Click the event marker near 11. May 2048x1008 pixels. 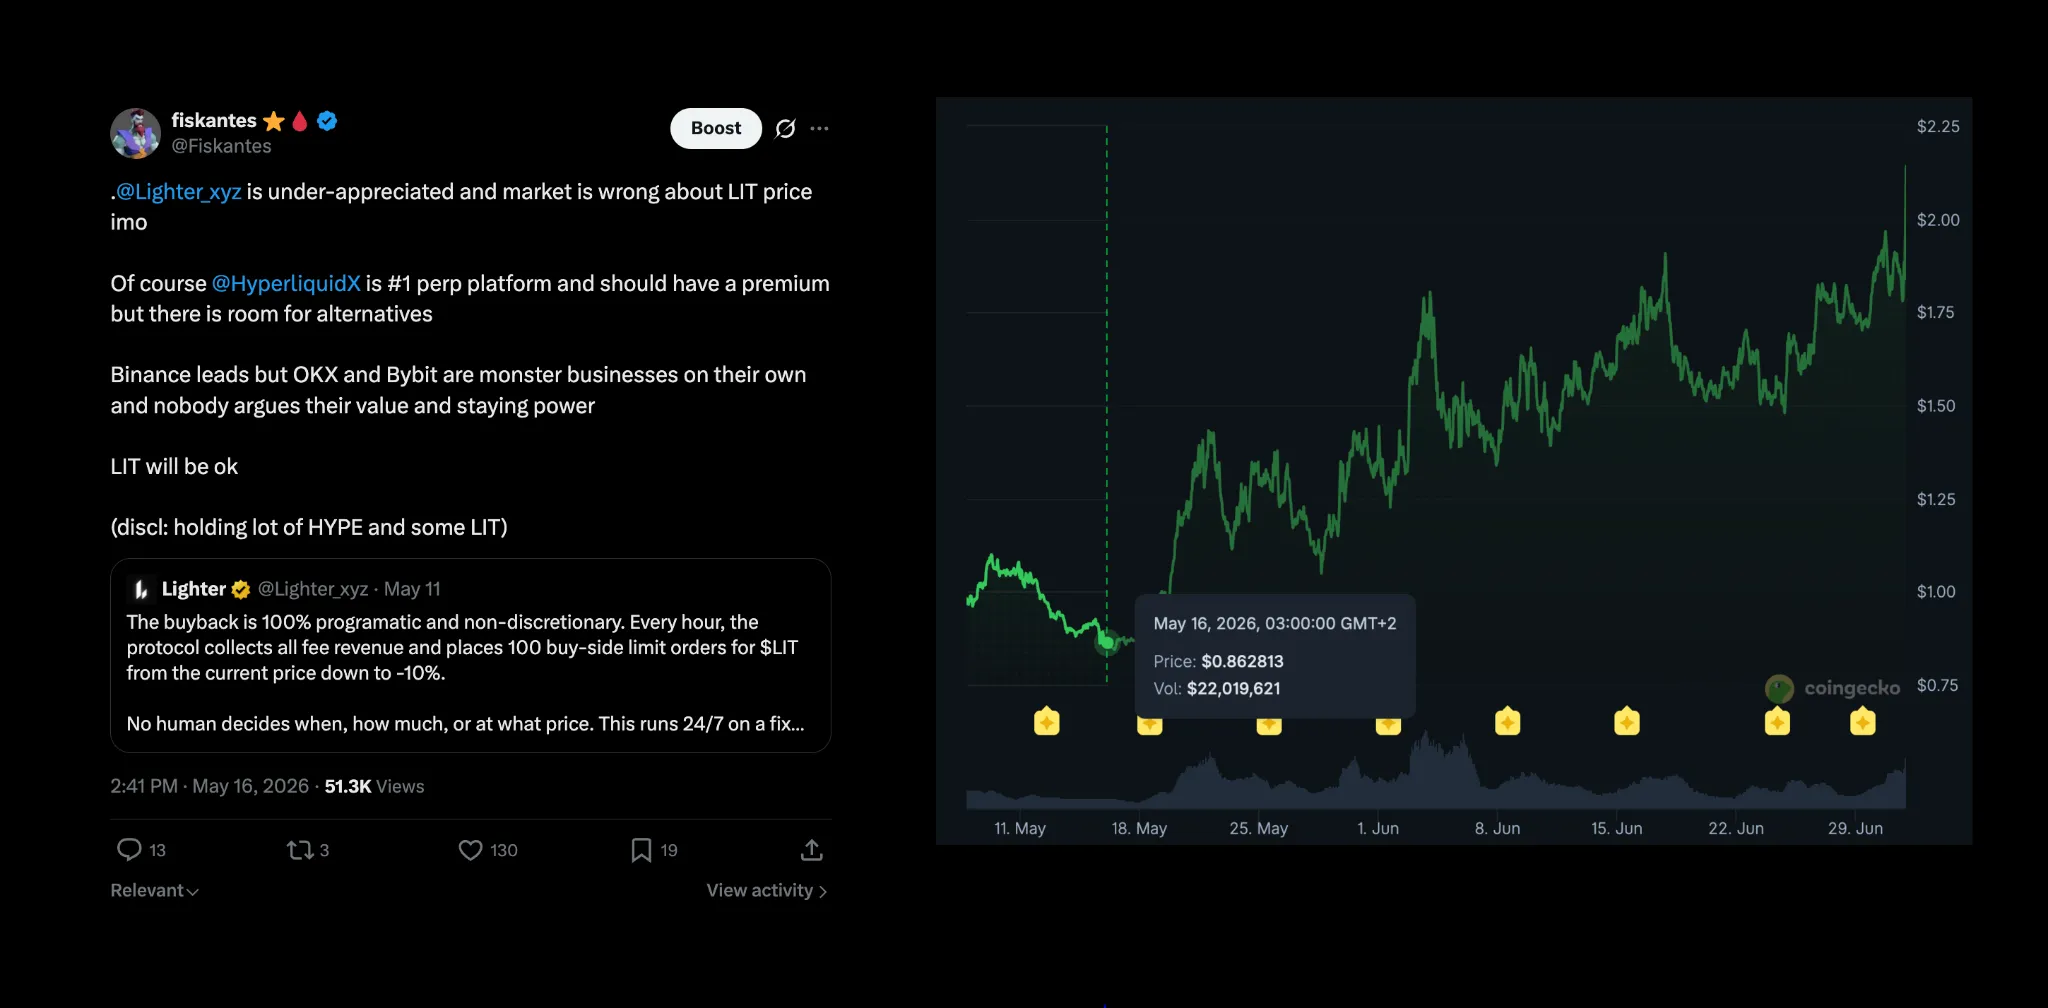pyautogui.click(x=1047, y=721)
